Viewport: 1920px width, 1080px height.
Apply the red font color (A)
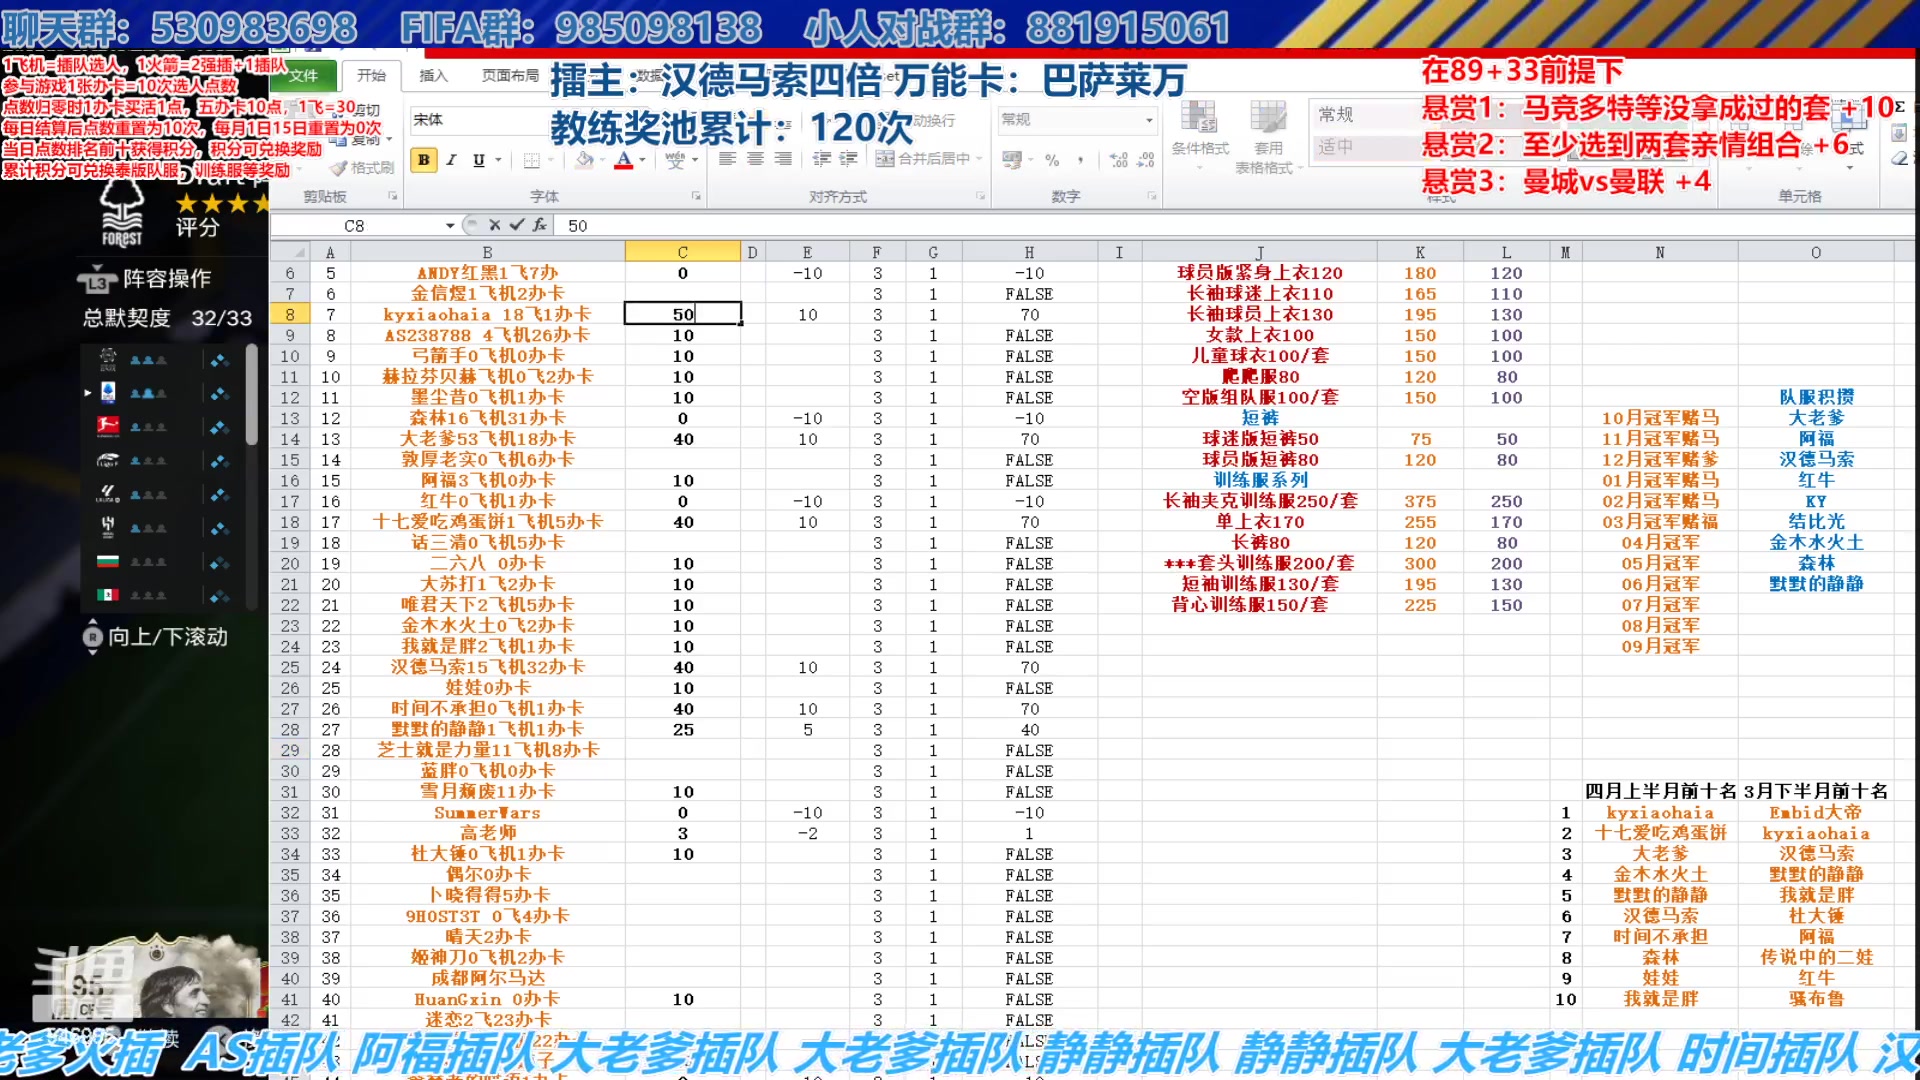624,160
